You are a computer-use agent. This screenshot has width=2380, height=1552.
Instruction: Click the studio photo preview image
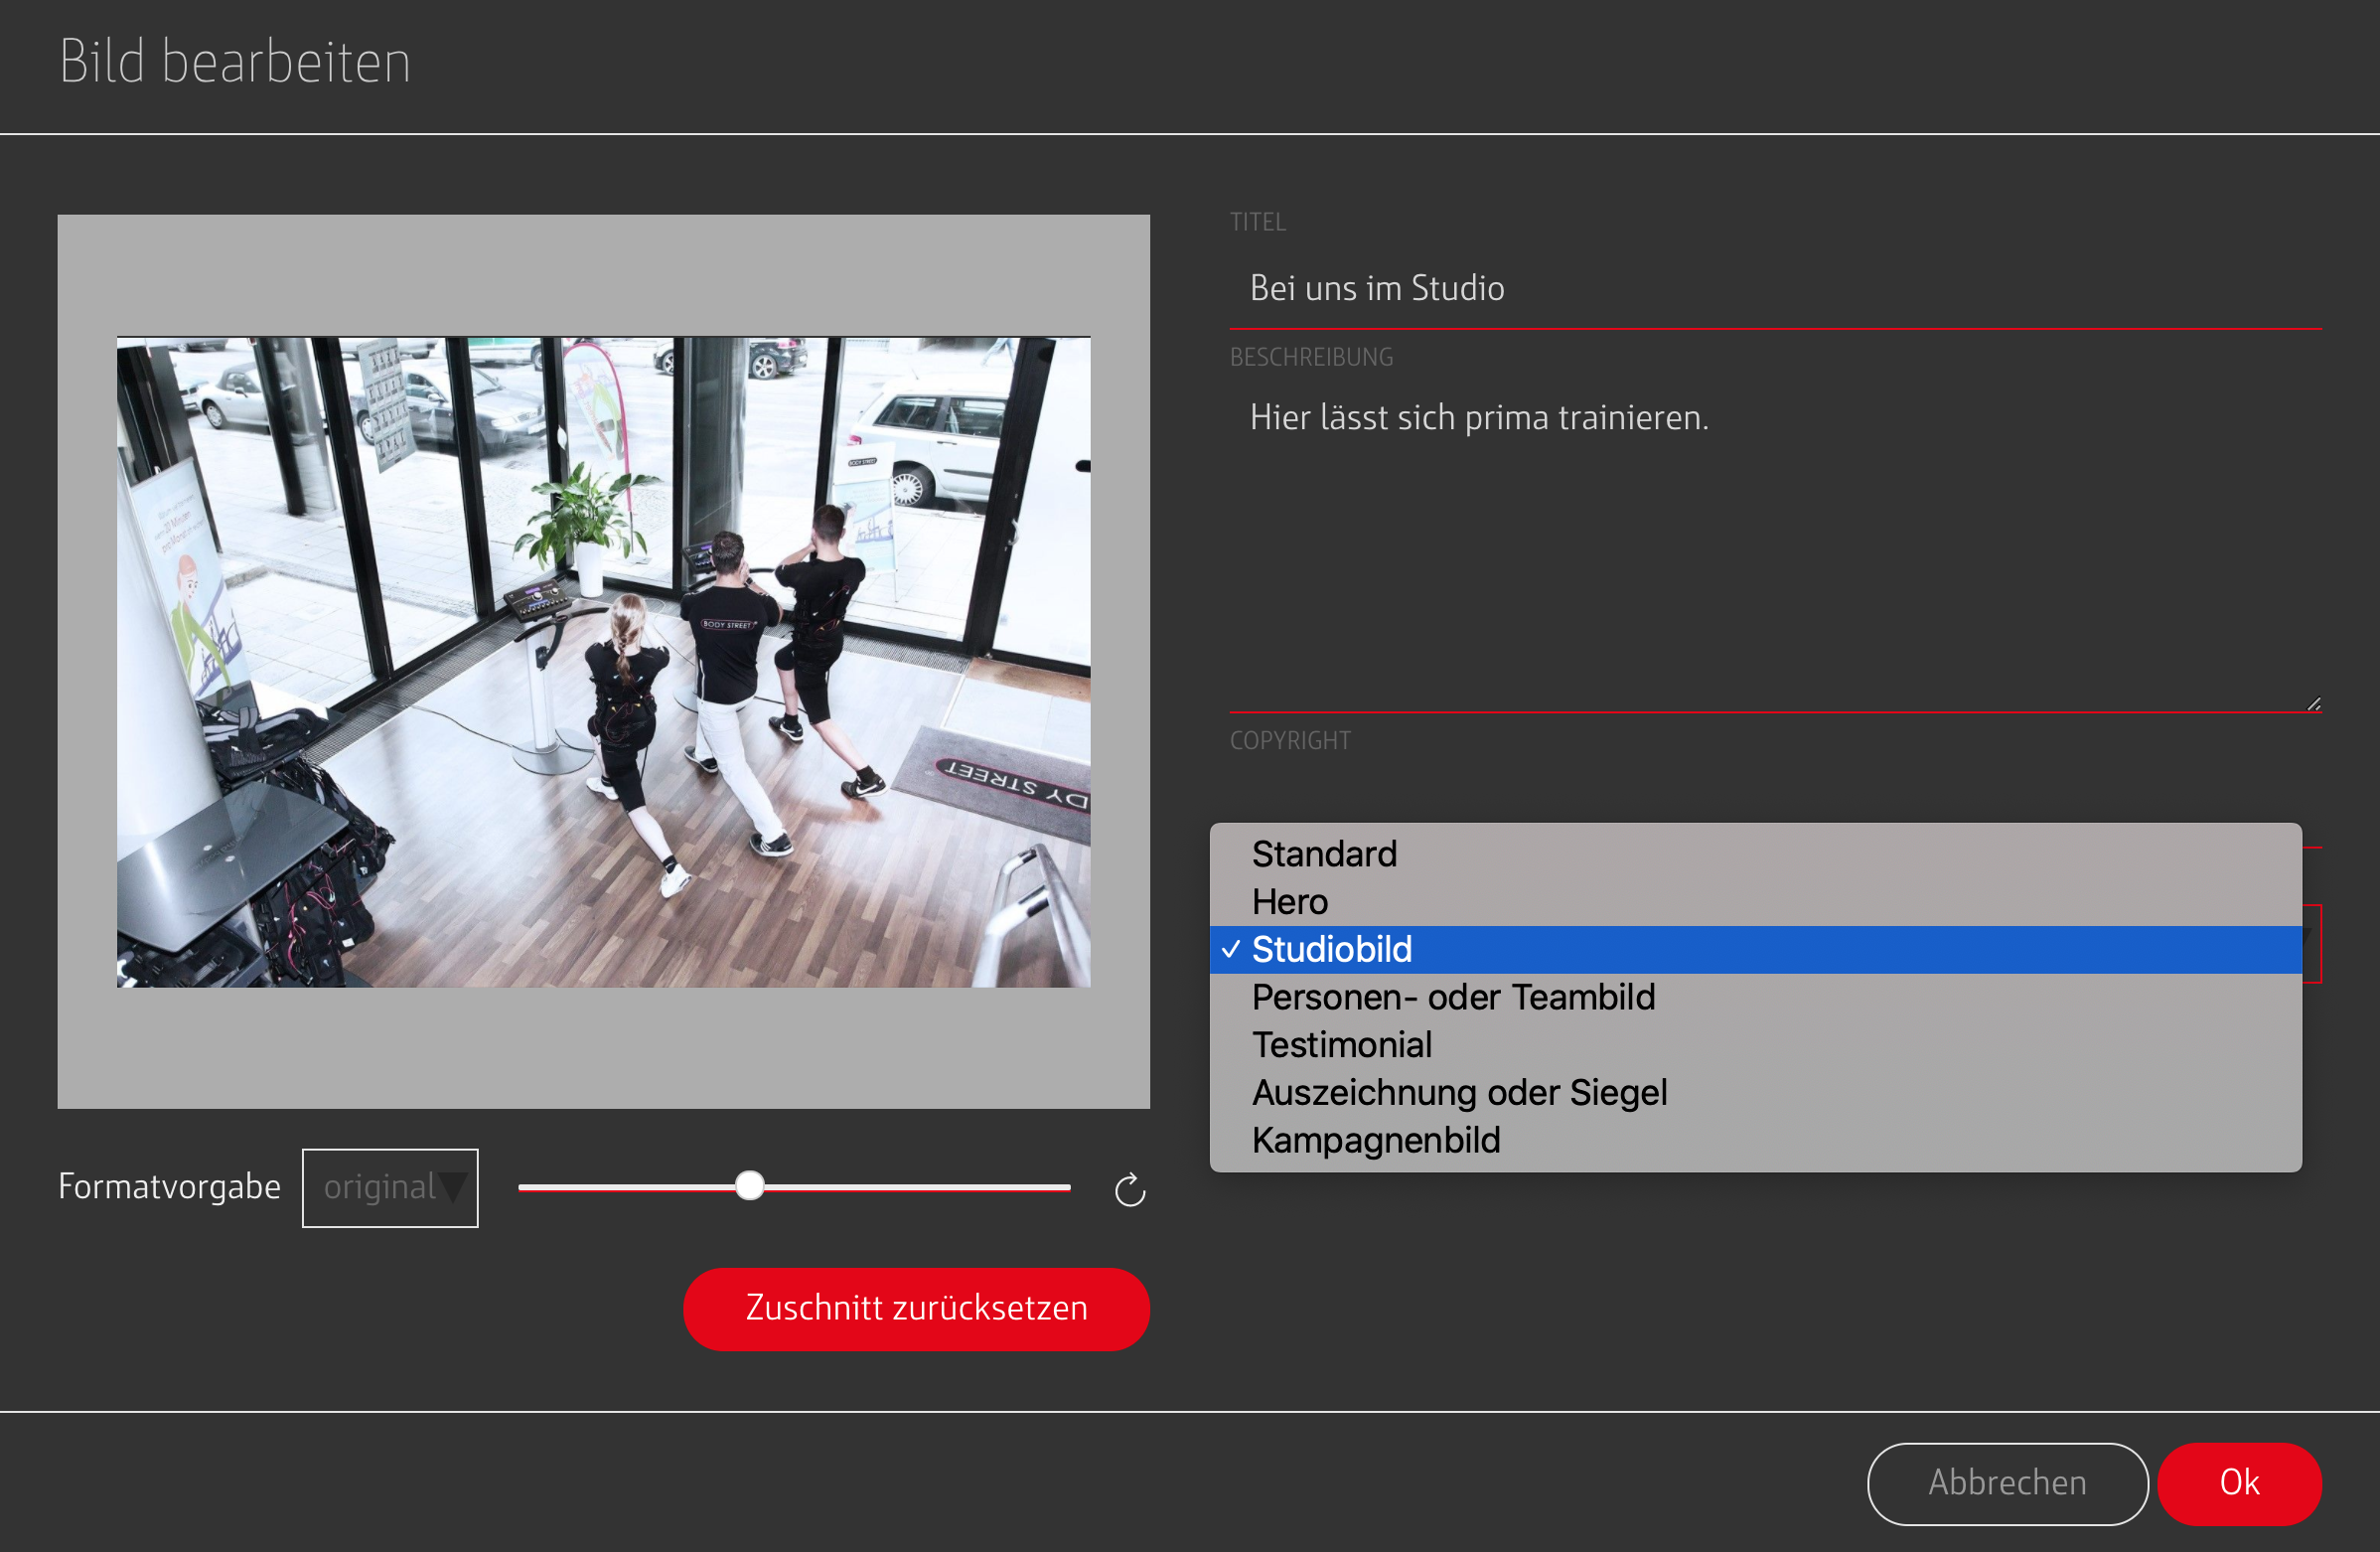(603, 661)
